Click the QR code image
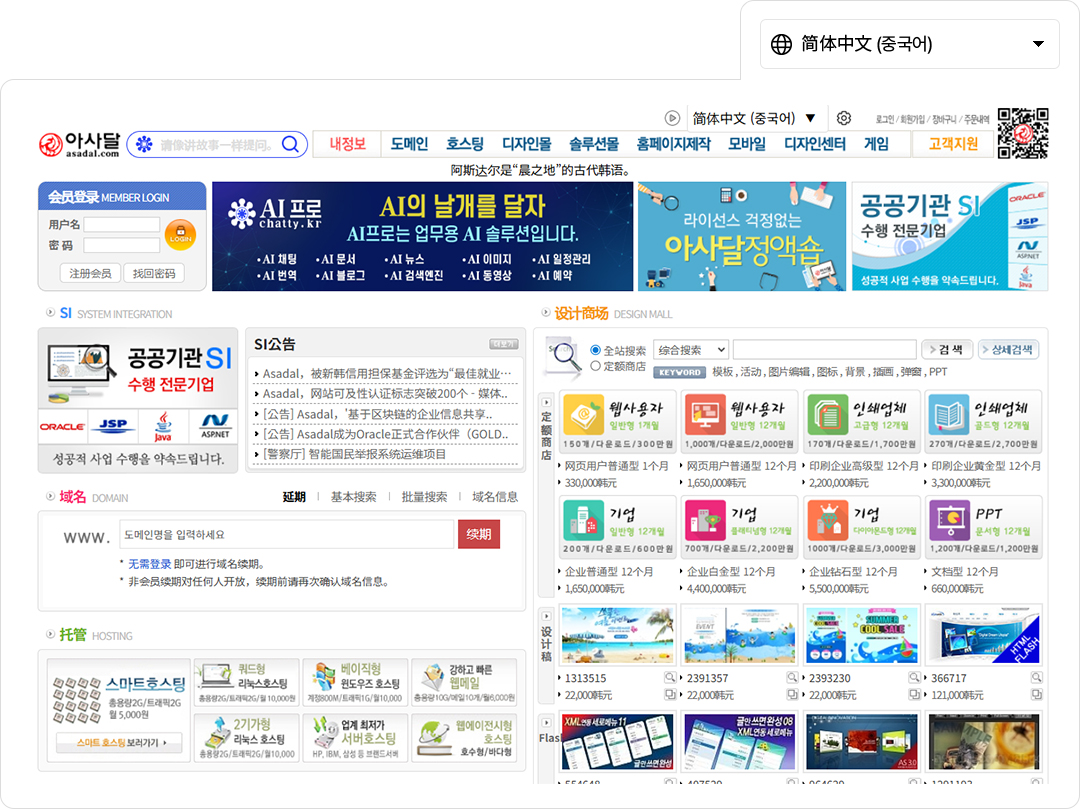The image size is (1080, 809). point(1022,133)
